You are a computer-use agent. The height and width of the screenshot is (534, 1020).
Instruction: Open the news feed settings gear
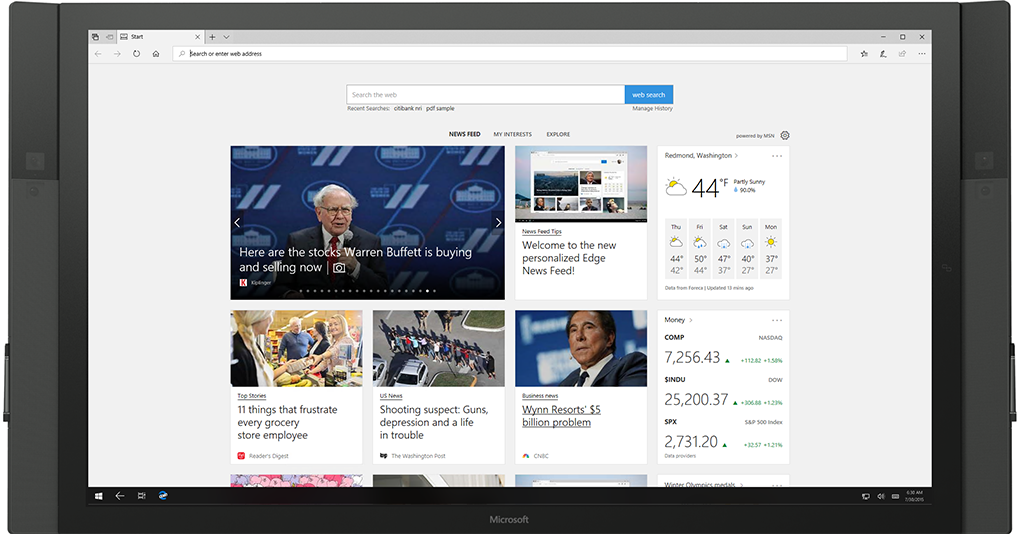click(x=785, y=135)
